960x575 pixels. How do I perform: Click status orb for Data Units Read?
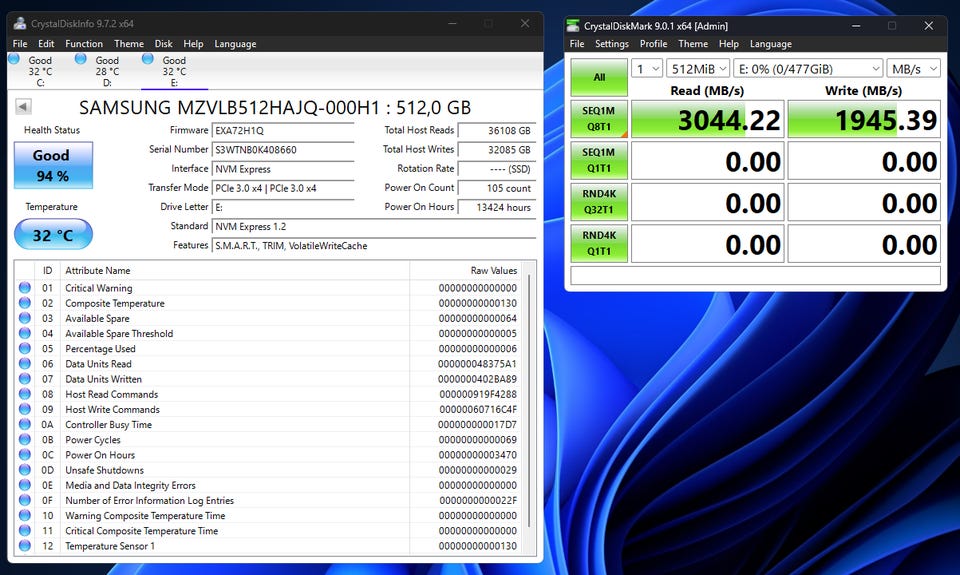point(24,363)
